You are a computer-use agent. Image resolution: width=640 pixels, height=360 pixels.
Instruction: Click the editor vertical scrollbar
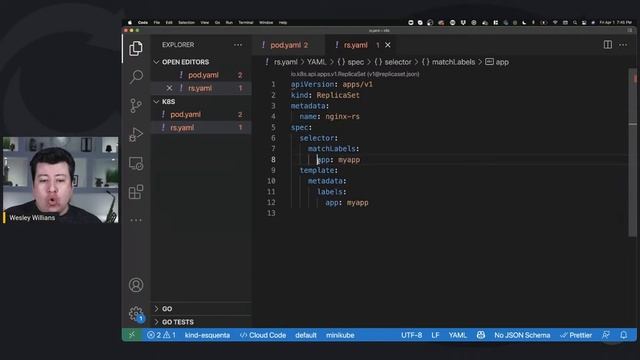633,152
